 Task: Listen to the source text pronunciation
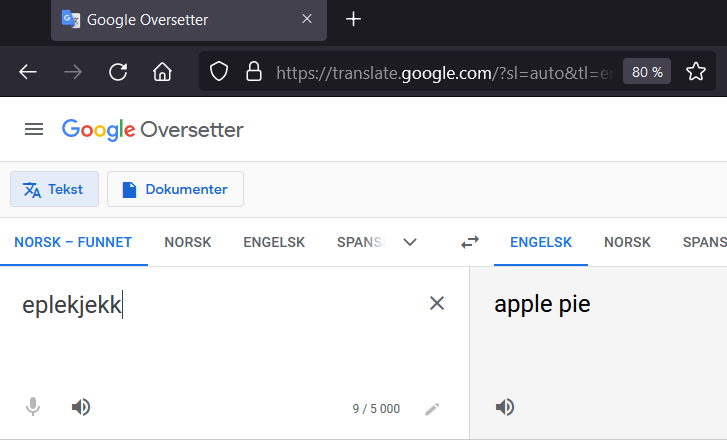tap(81, 407)
